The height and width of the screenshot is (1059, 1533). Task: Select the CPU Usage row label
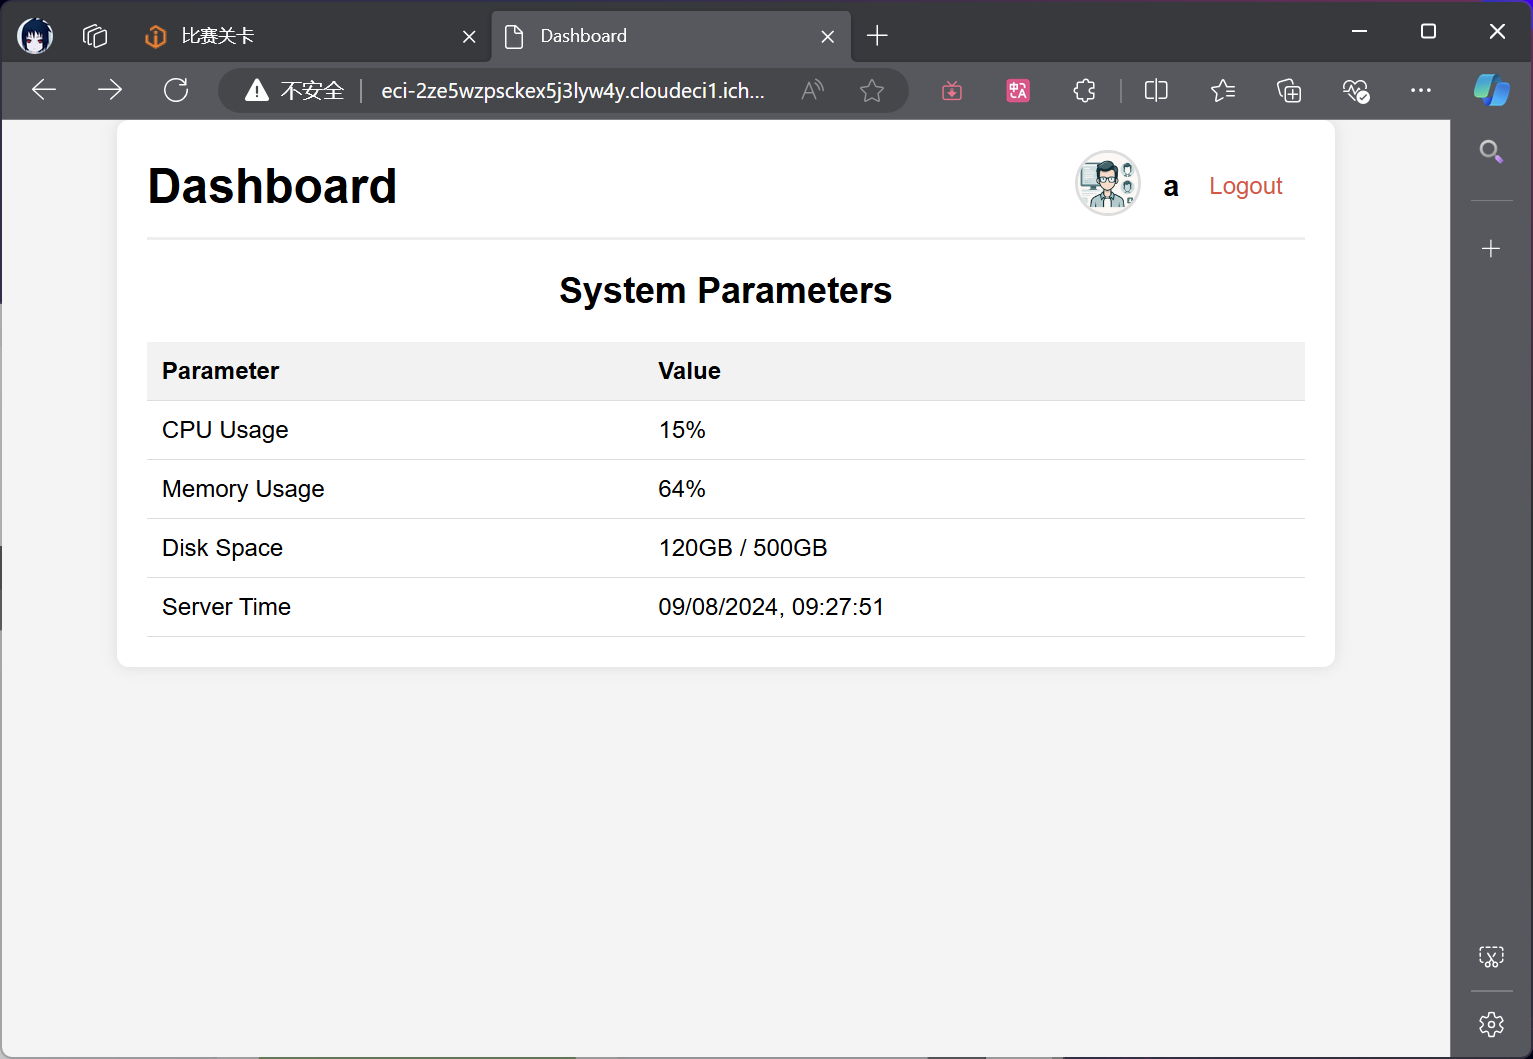point(225,430)
